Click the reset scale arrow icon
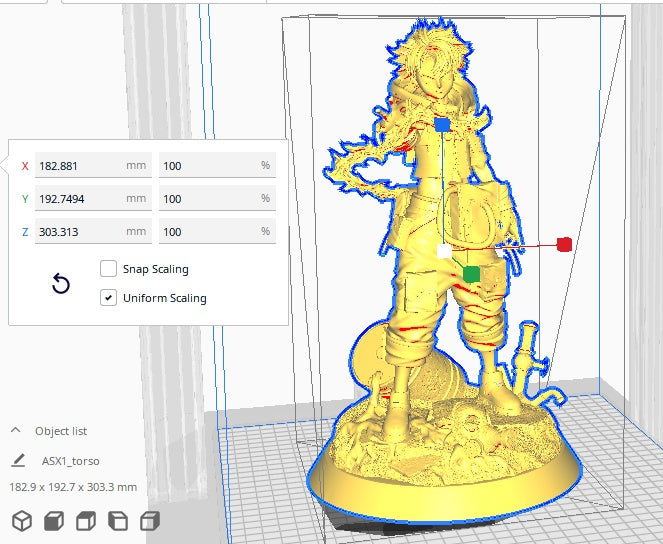Screen dimensions: 663x544 point(60,284)
